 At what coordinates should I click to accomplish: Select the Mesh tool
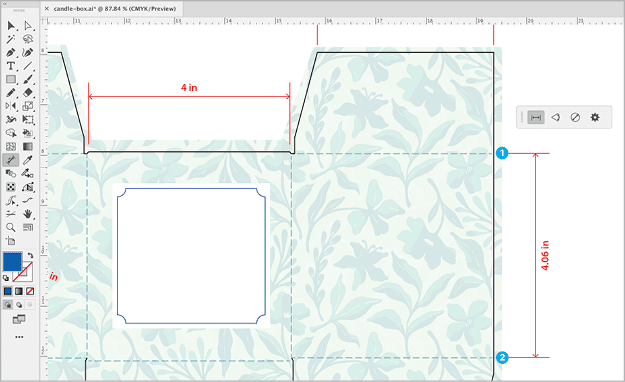click(x=11, y=147)
